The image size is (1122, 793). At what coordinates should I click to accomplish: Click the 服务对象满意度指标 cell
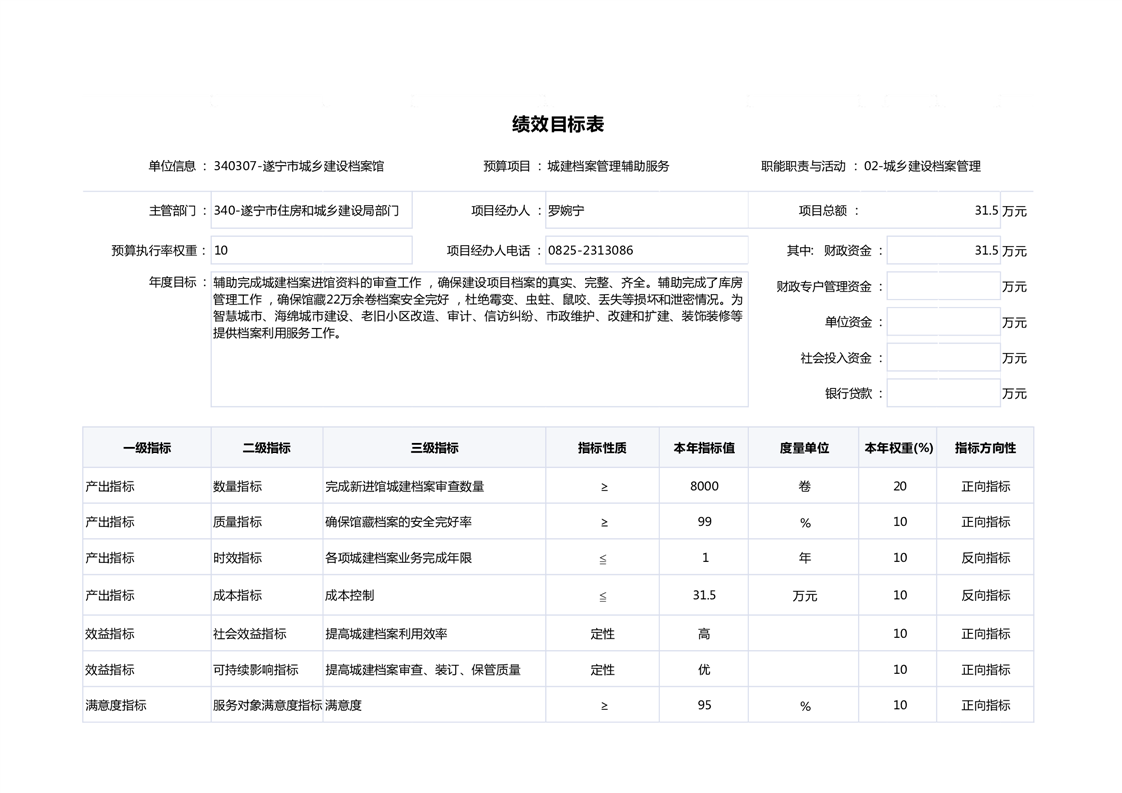[267, 705]
